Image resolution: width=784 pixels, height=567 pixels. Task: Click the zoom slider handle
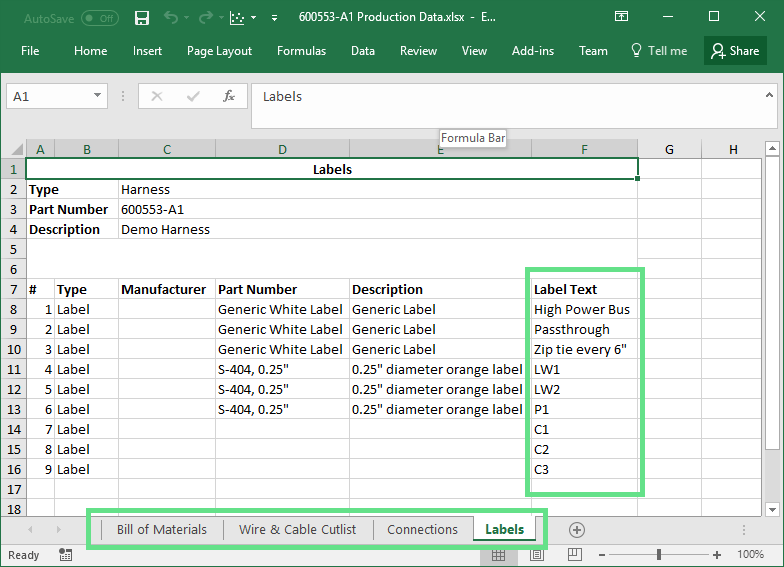click(659, 554)
